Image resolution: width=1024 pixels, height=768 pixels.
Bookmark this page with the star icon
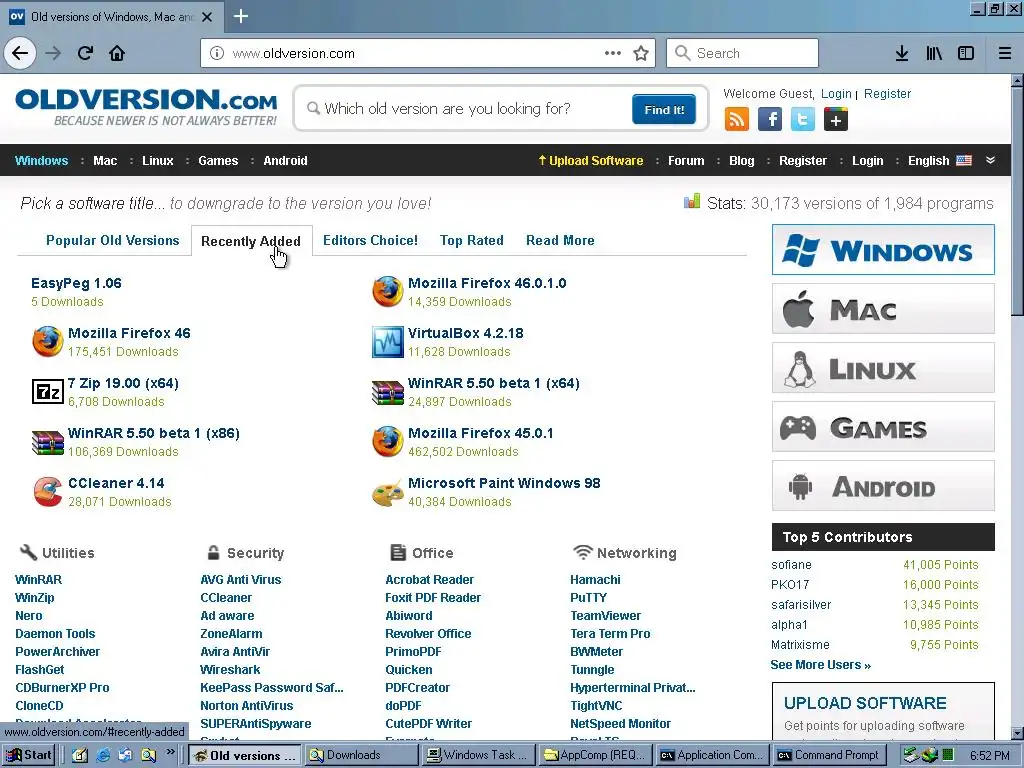[641, 53]
